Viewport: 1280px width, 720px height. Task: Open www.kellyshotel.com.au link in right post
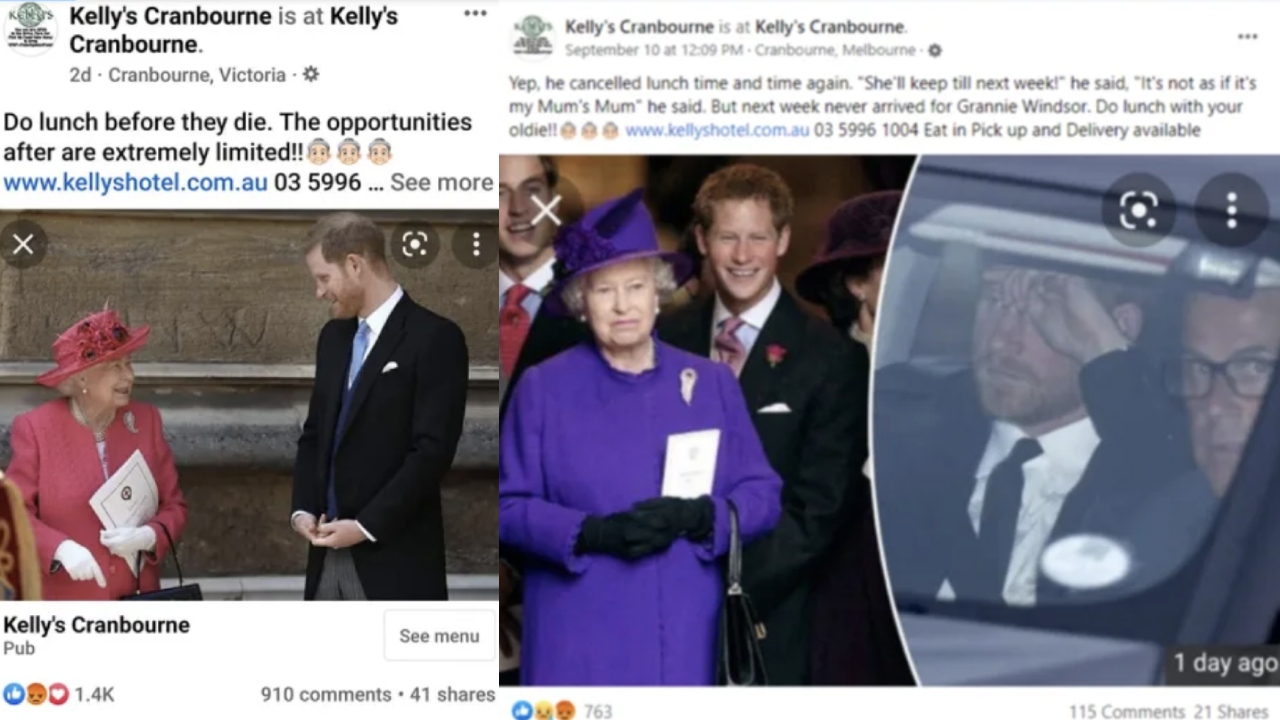coord(717,130)
